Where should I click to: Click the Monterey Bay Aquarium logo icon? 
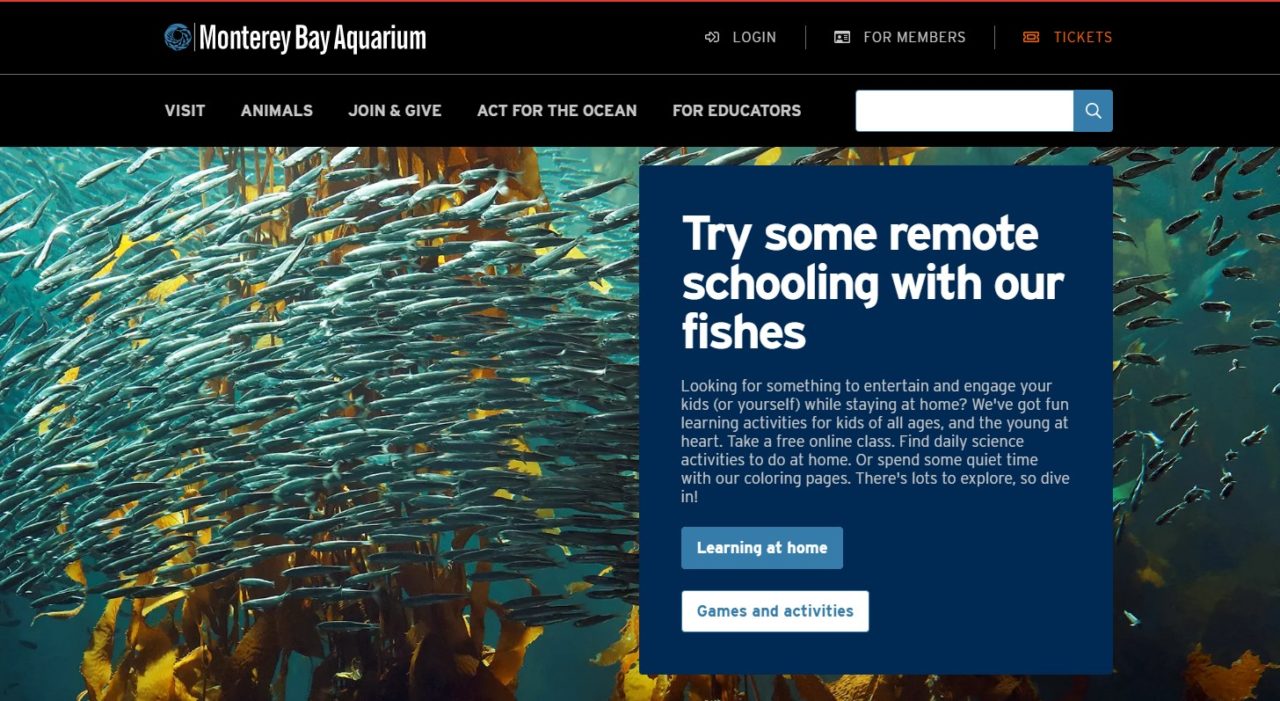pyautogui.click(x=178, y=37)
